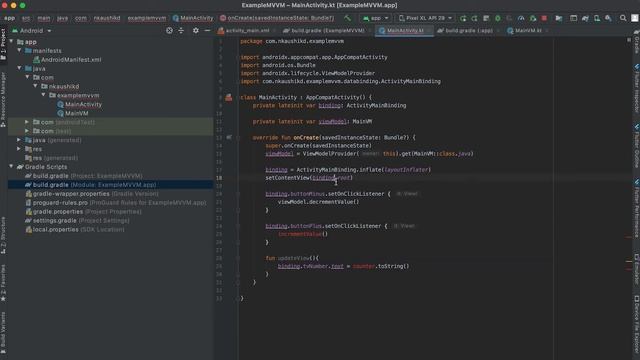
Task: Open the Project tool window tab
Action: coord(3,45)
